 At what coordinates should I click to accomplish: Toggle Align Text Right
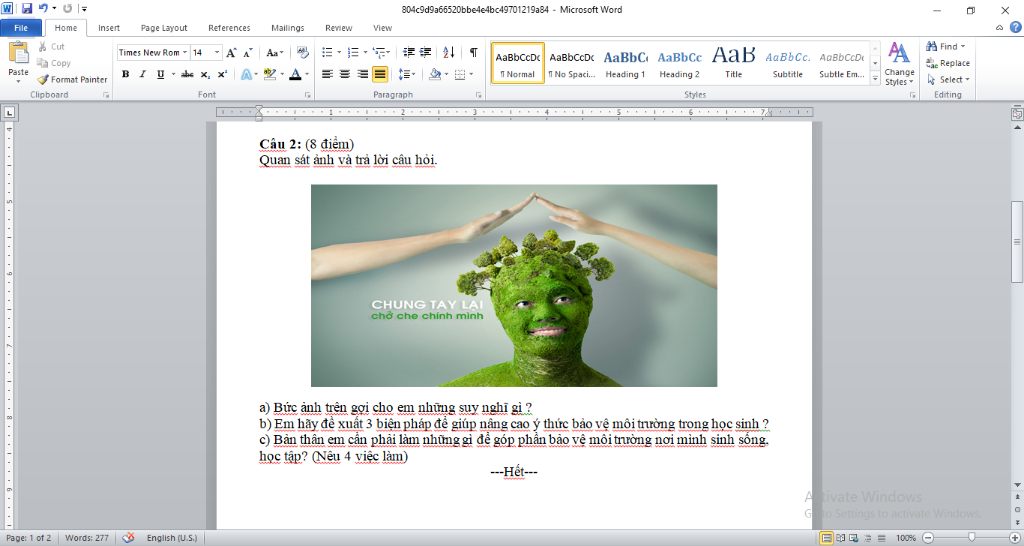click(362, 74)
